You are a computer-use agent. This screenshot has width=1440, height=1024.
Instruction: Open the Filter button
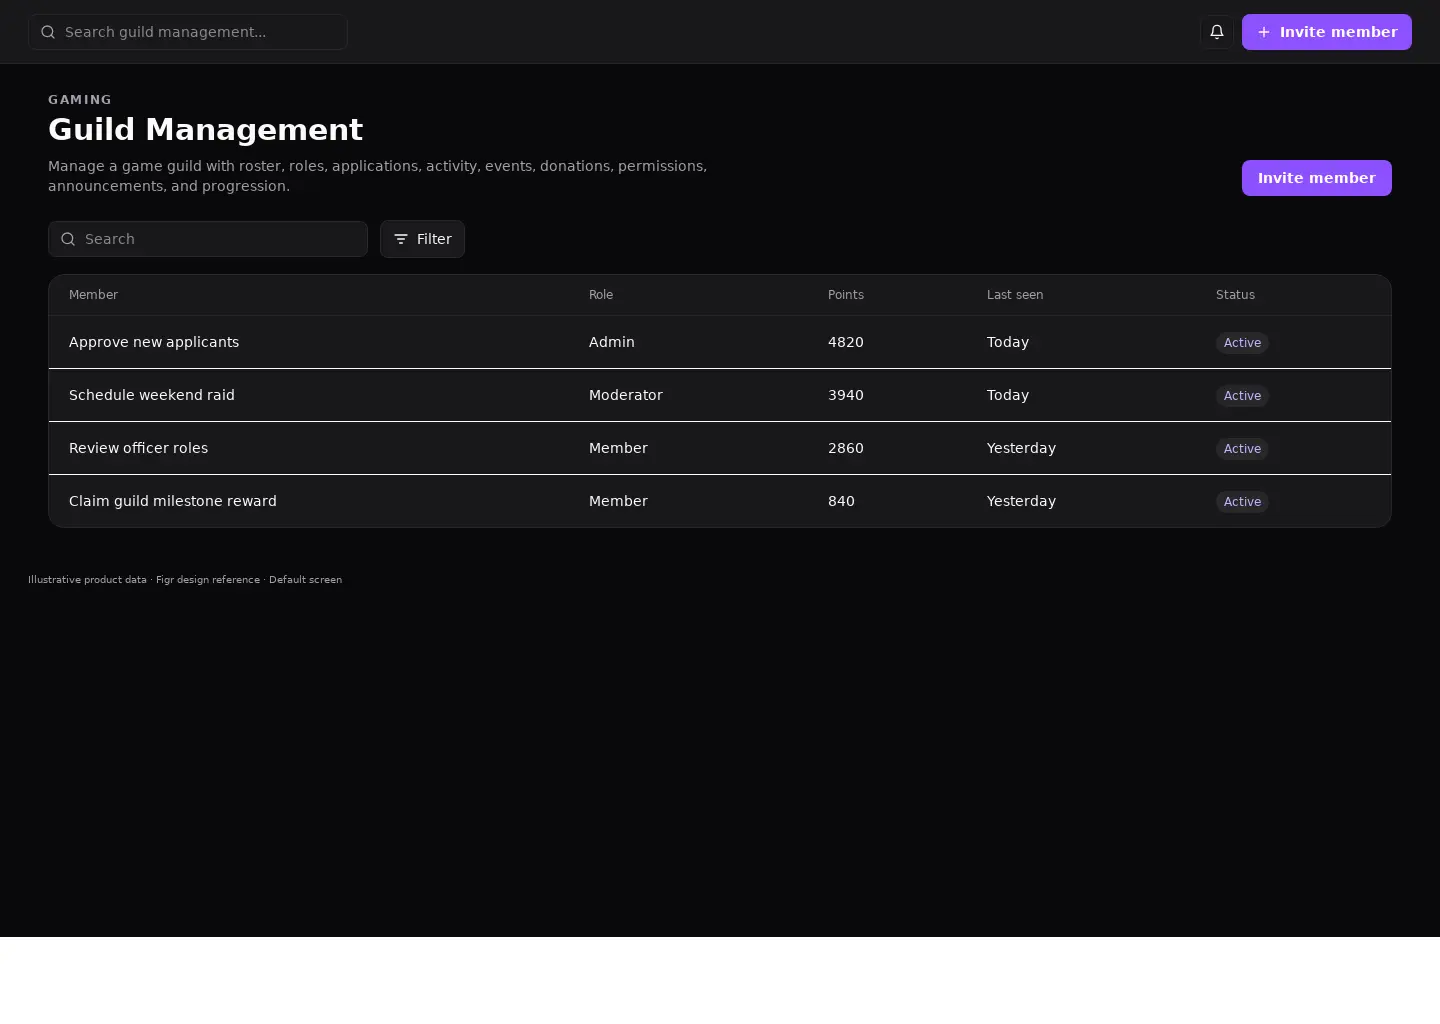pos(422,239)
